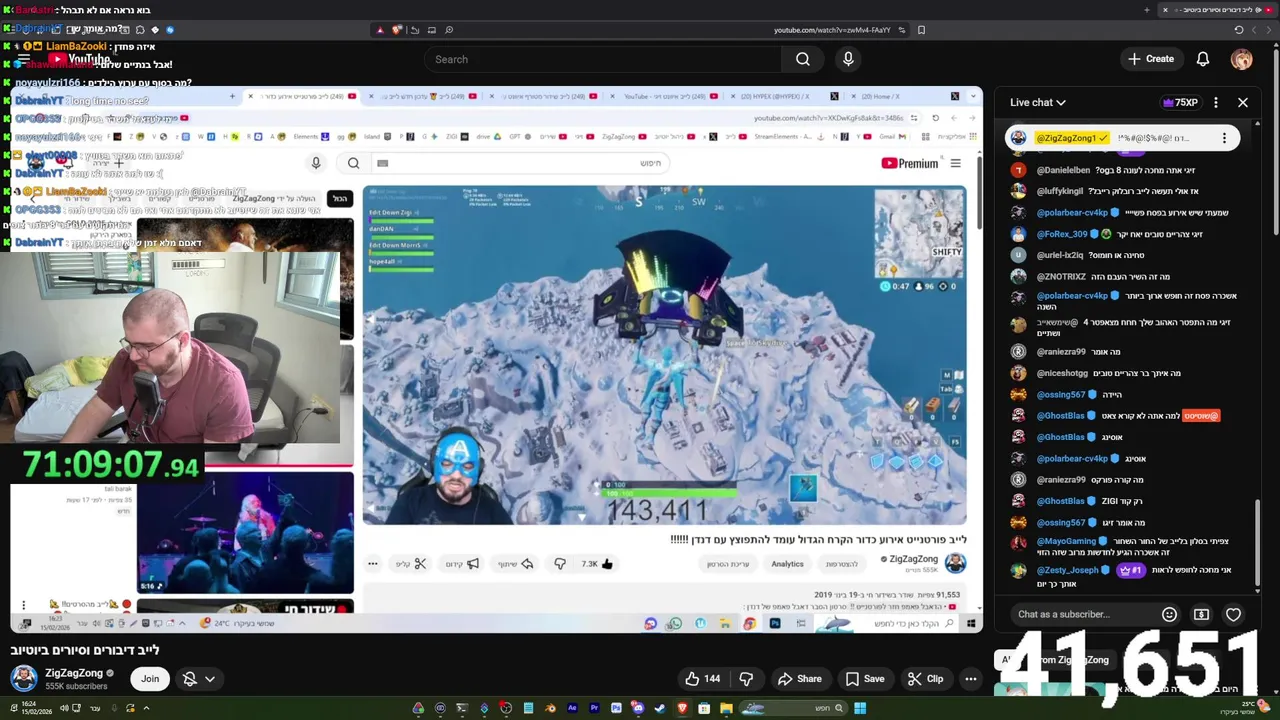The image size is (1280, 720).
Task: Like inner video with 7.3K likes
Action: (x=596, y=564)
